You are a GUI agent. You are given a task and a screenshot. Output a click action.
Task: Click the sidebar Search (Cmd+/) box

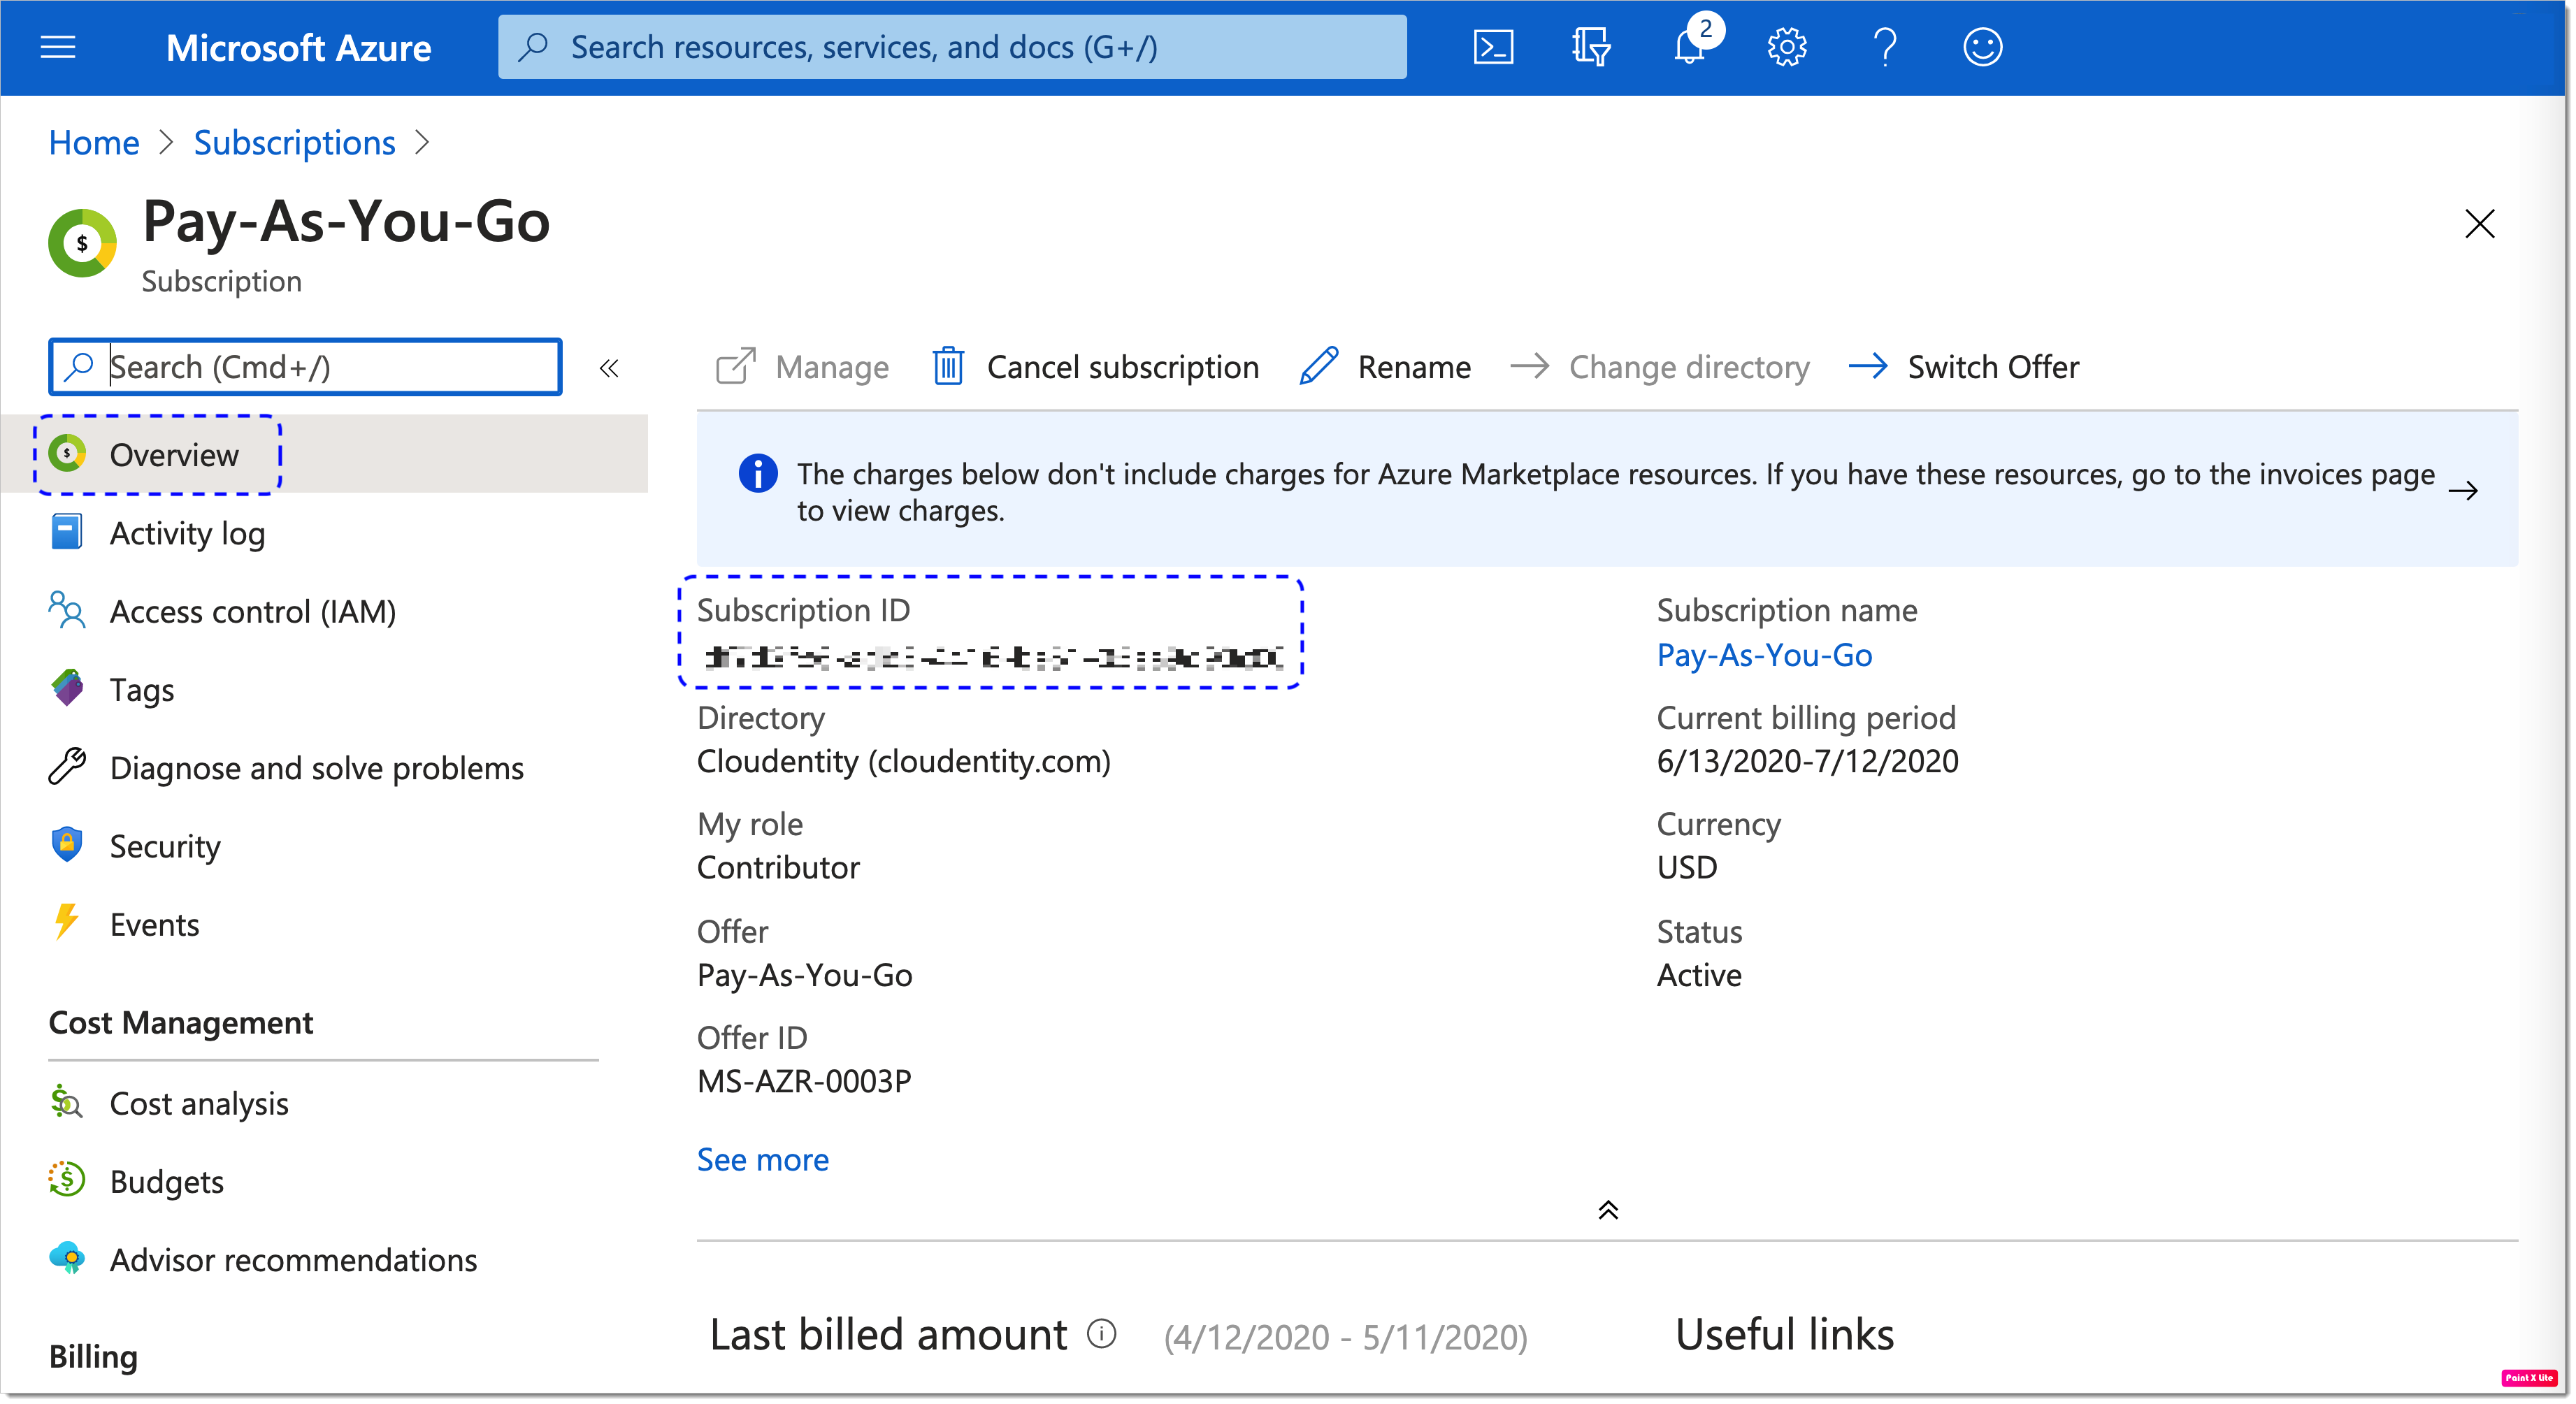pyautogui.click(x=305, y=367)
